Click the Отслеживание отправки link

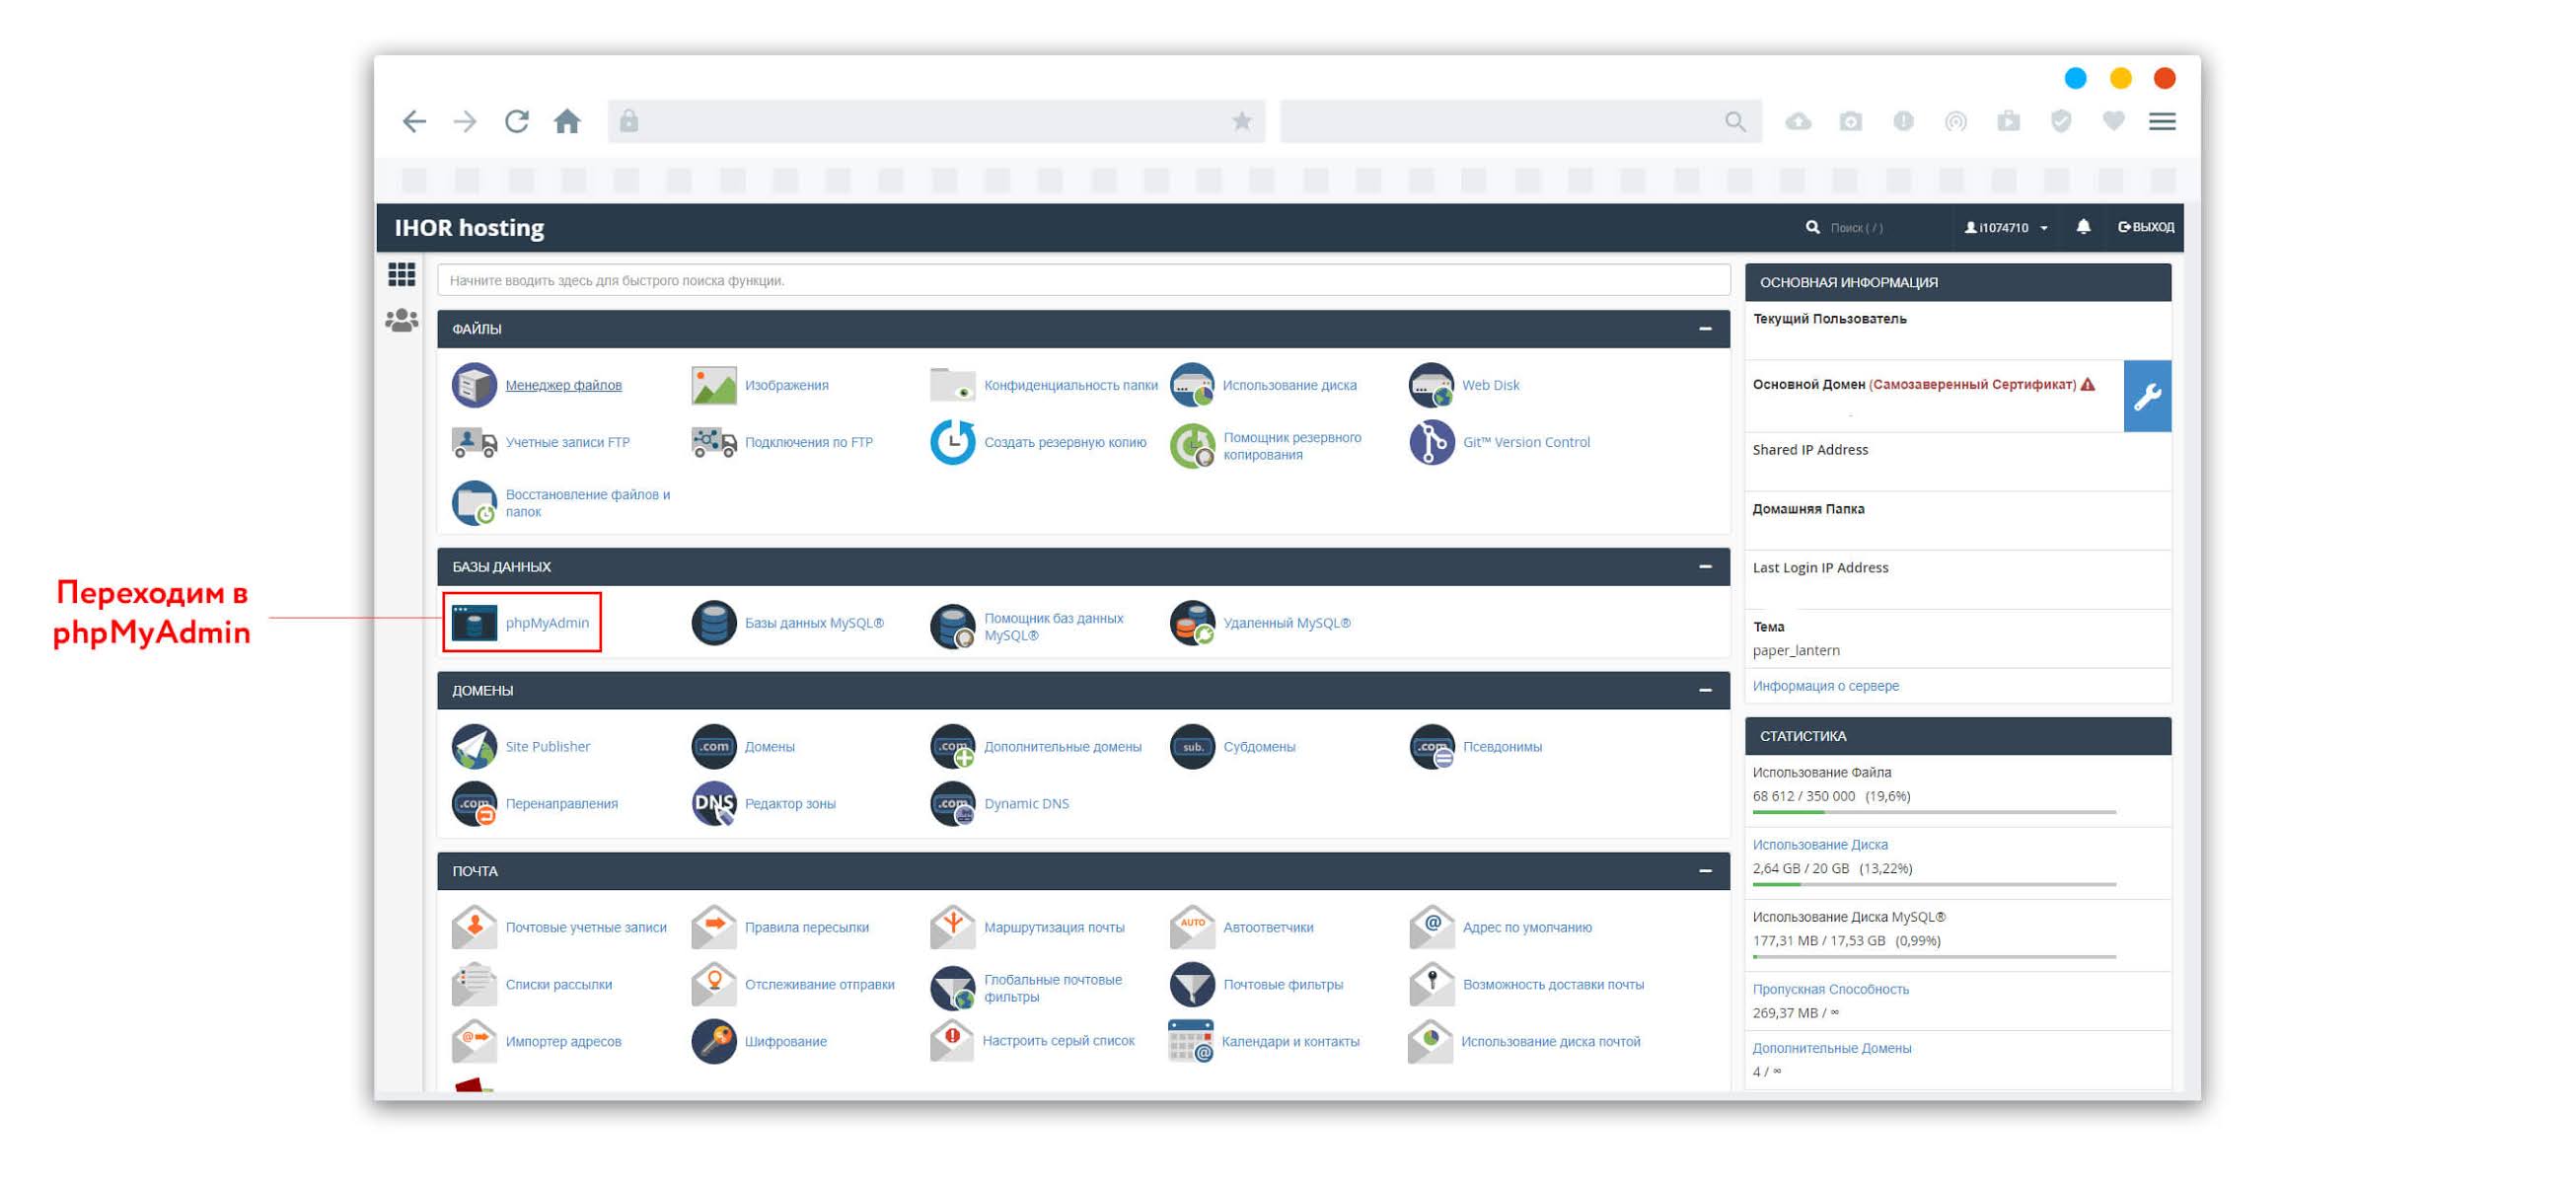coord(819,985)
